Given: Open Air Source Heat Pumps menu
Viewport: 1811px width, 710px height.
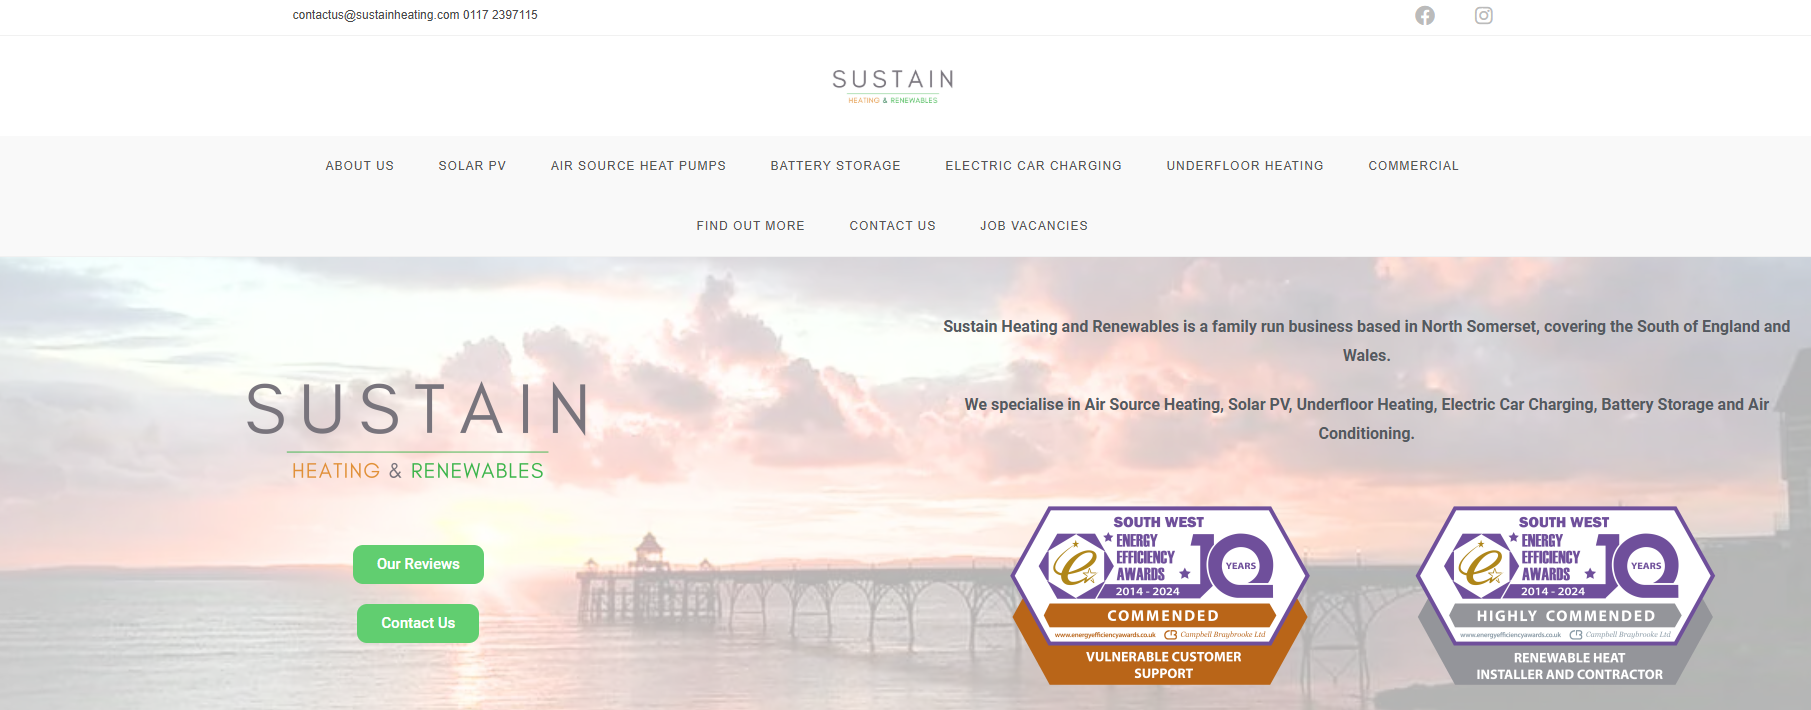Looking at the screenshot, I should [x=638, y=166].
